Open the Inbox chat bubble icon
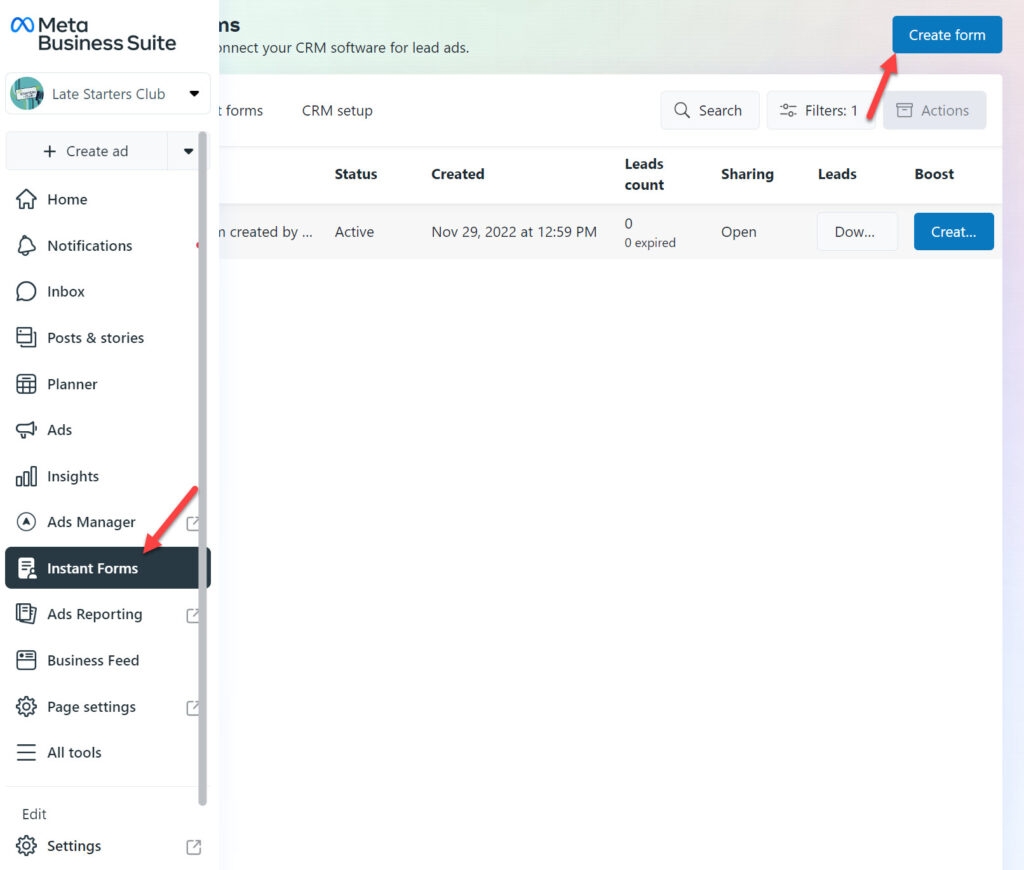The image size is (1024, 870). tap(26, 291)
